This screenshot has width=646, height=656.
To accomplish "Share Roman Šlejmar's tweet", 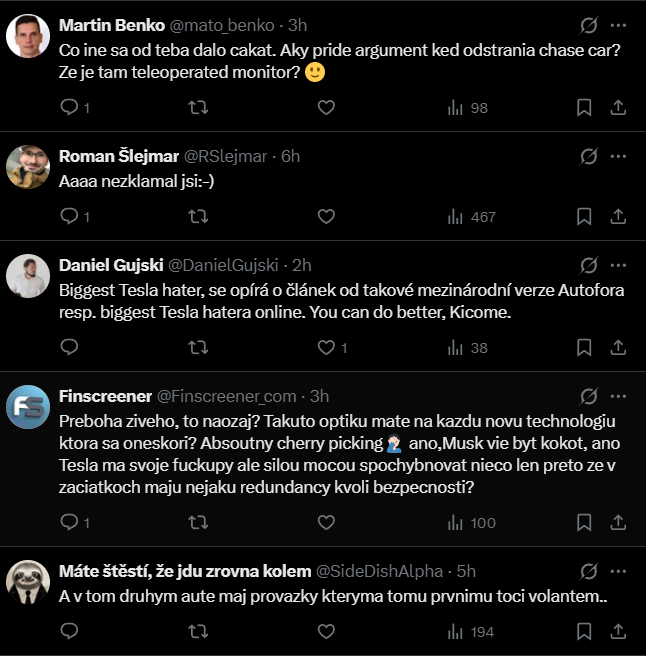I will click(618, 216).
